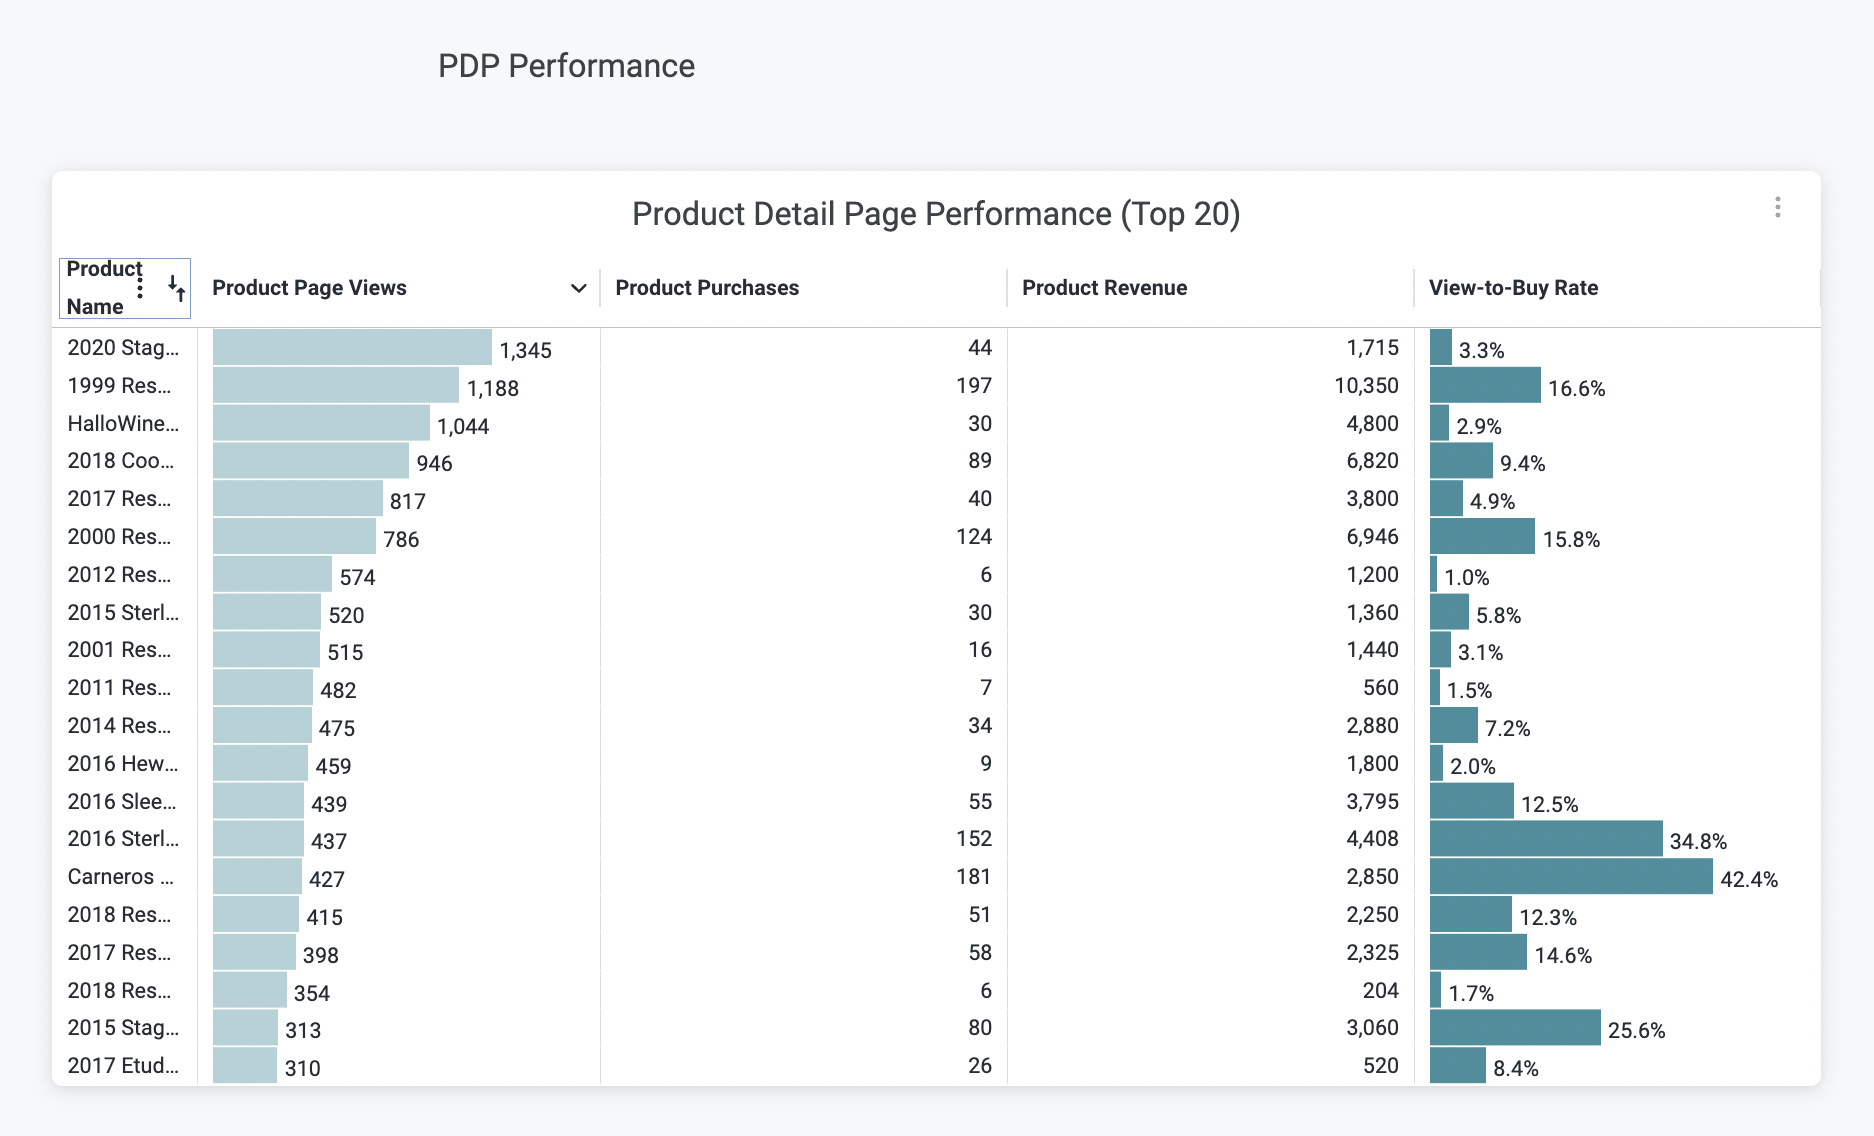Click the 34.8% view-to-buy rate bar
Viewport: 1874px width, 1136px height.
1546,839
